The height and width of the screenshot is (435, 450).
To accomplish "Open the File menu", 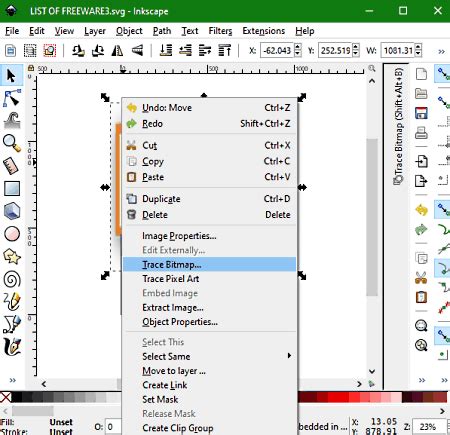I will tap(12, 31).
